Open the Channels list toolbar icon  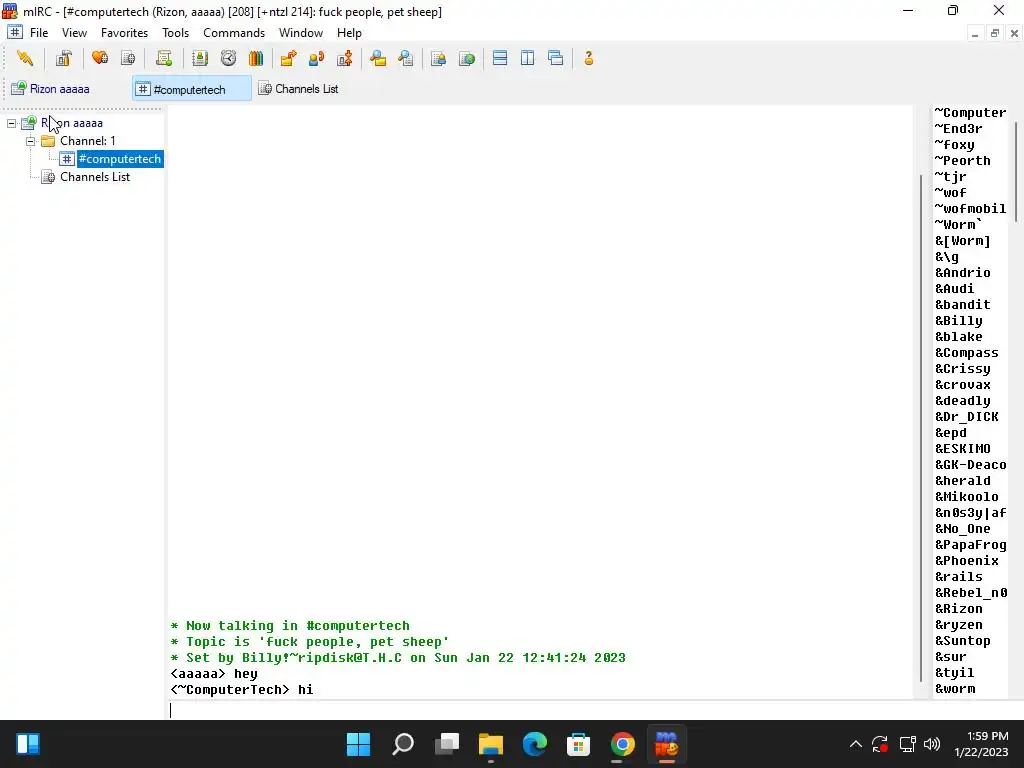[x=128, y=58]
